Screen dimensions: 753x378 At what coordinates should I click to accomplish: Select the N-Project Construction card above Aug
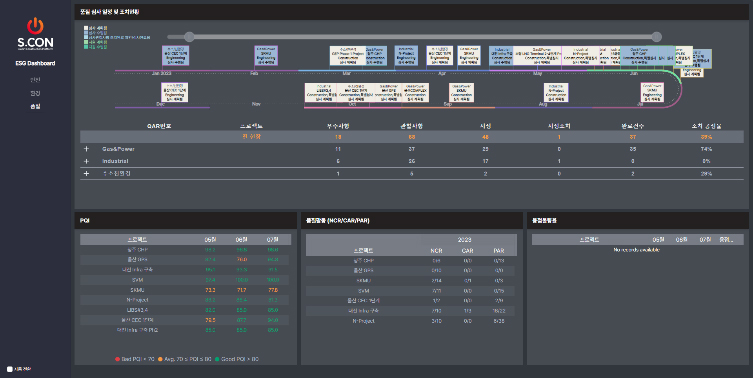[556, 92]
